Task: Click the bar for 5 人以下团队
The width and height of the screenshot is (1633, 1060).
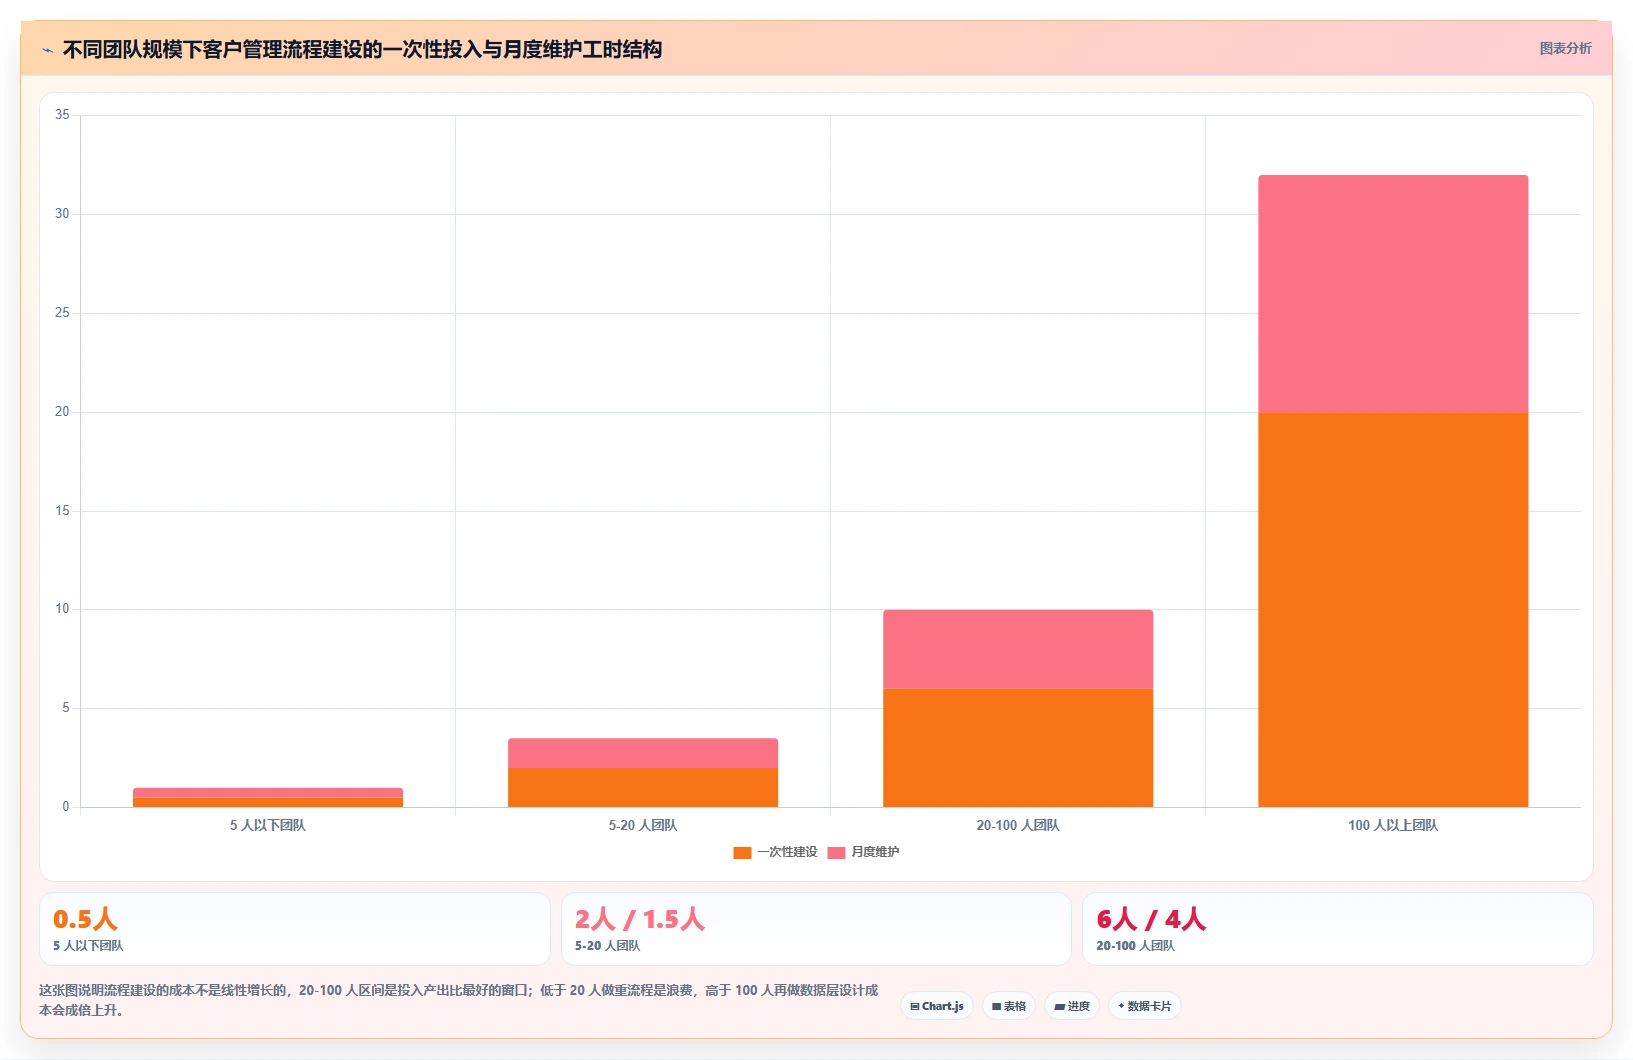Action: (x=268, y=797)
